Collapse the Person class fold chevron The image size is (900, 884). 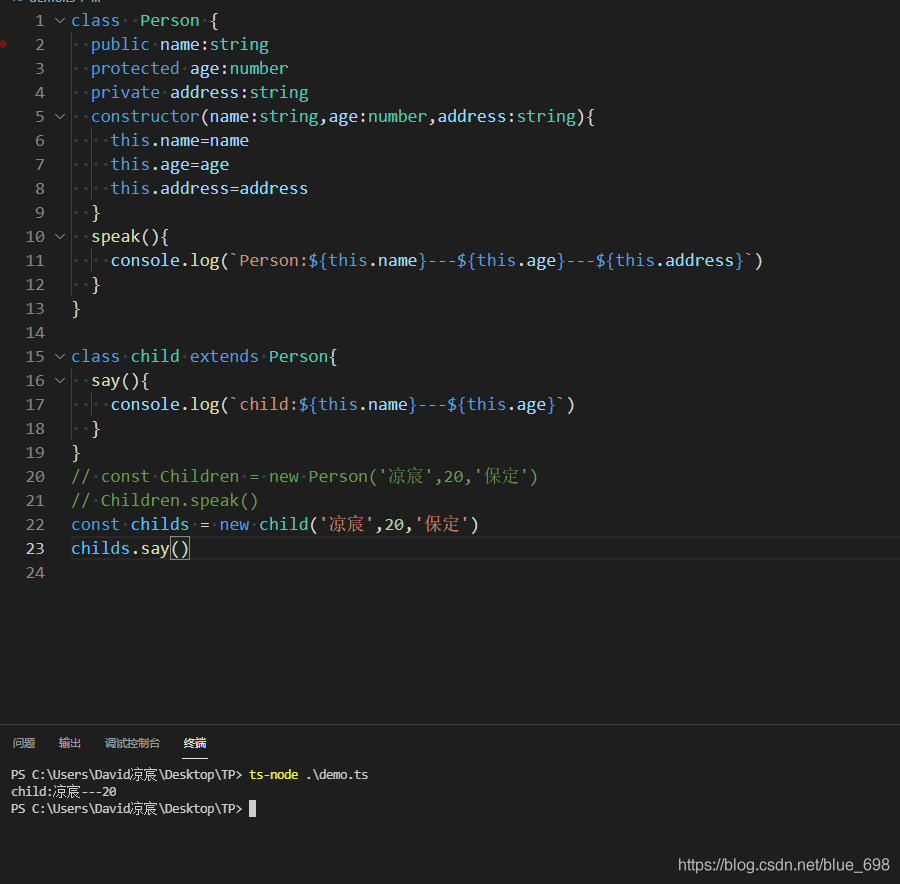[60, 21]
